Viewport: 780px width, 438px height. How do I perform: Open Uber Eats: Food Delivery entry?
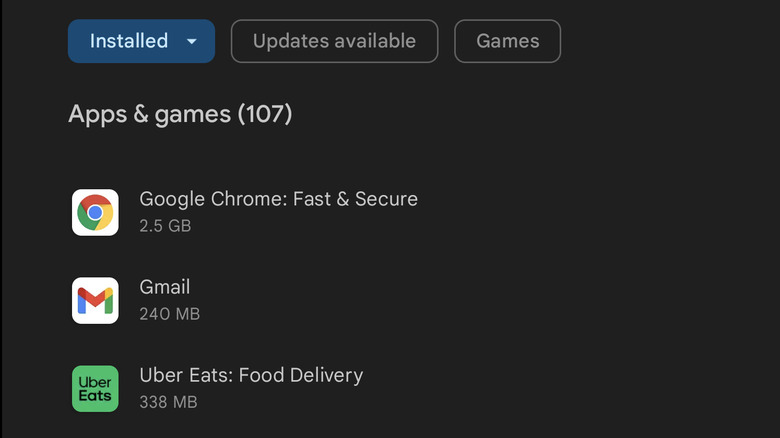[x=251, y=375]
